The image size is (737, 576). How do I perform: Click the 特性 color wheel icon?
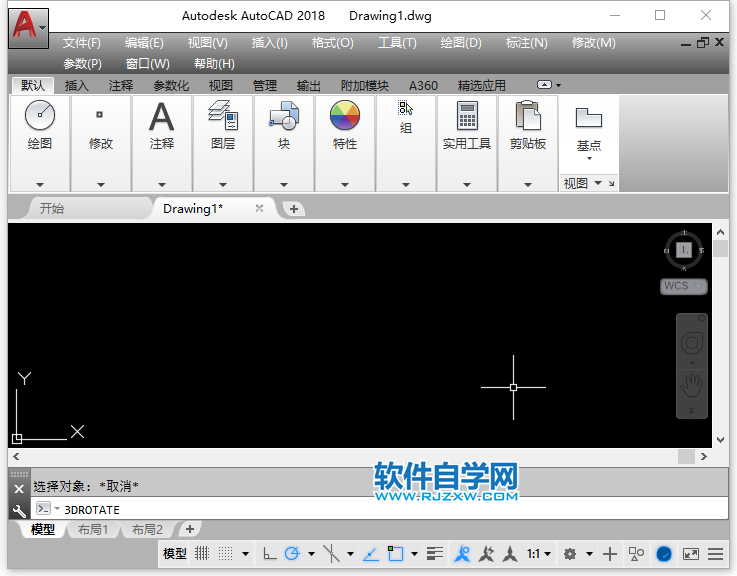point(345,115)
